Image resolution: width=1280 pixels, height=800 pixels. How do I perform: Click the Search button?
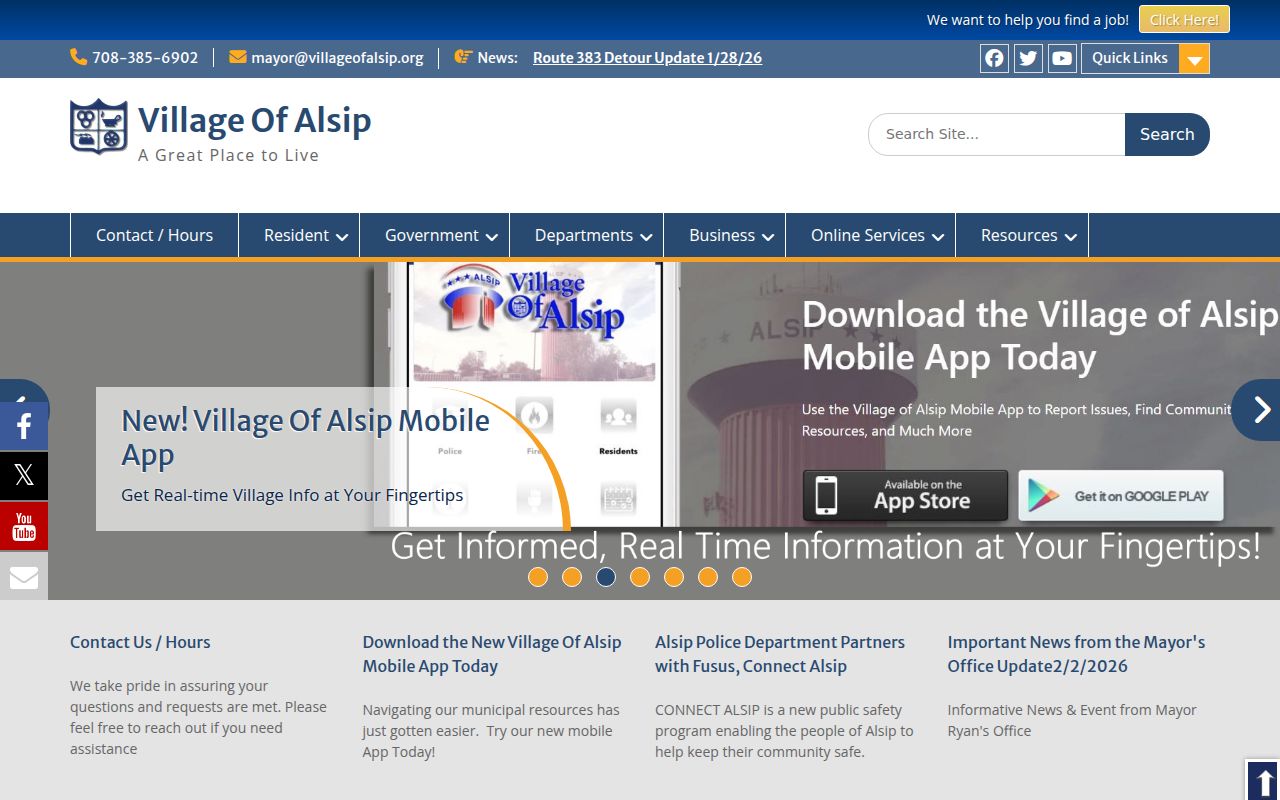(1167, 134)
